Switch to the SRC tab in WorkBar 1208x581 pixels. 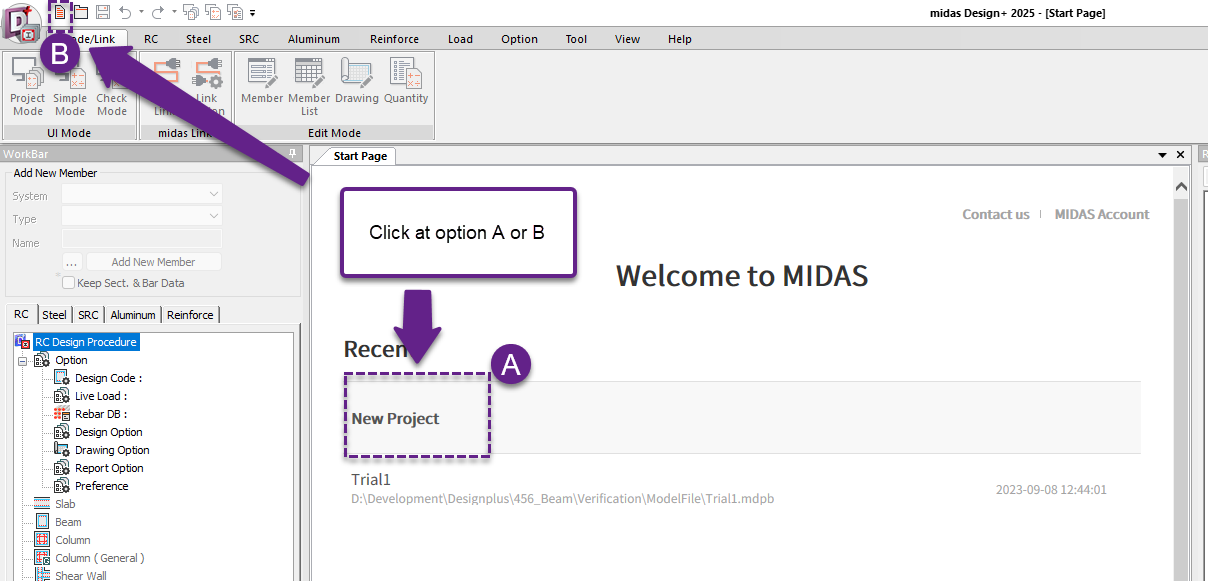tap(89, 315)
